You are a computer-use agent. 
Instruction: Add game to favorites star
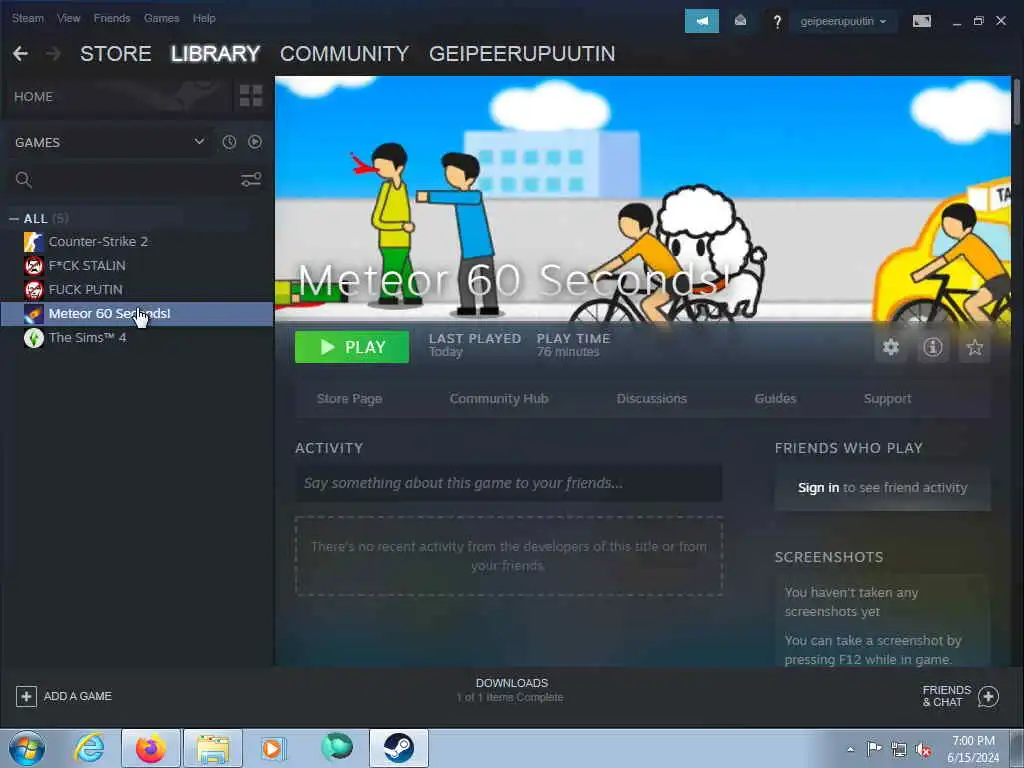pos(974,347)
